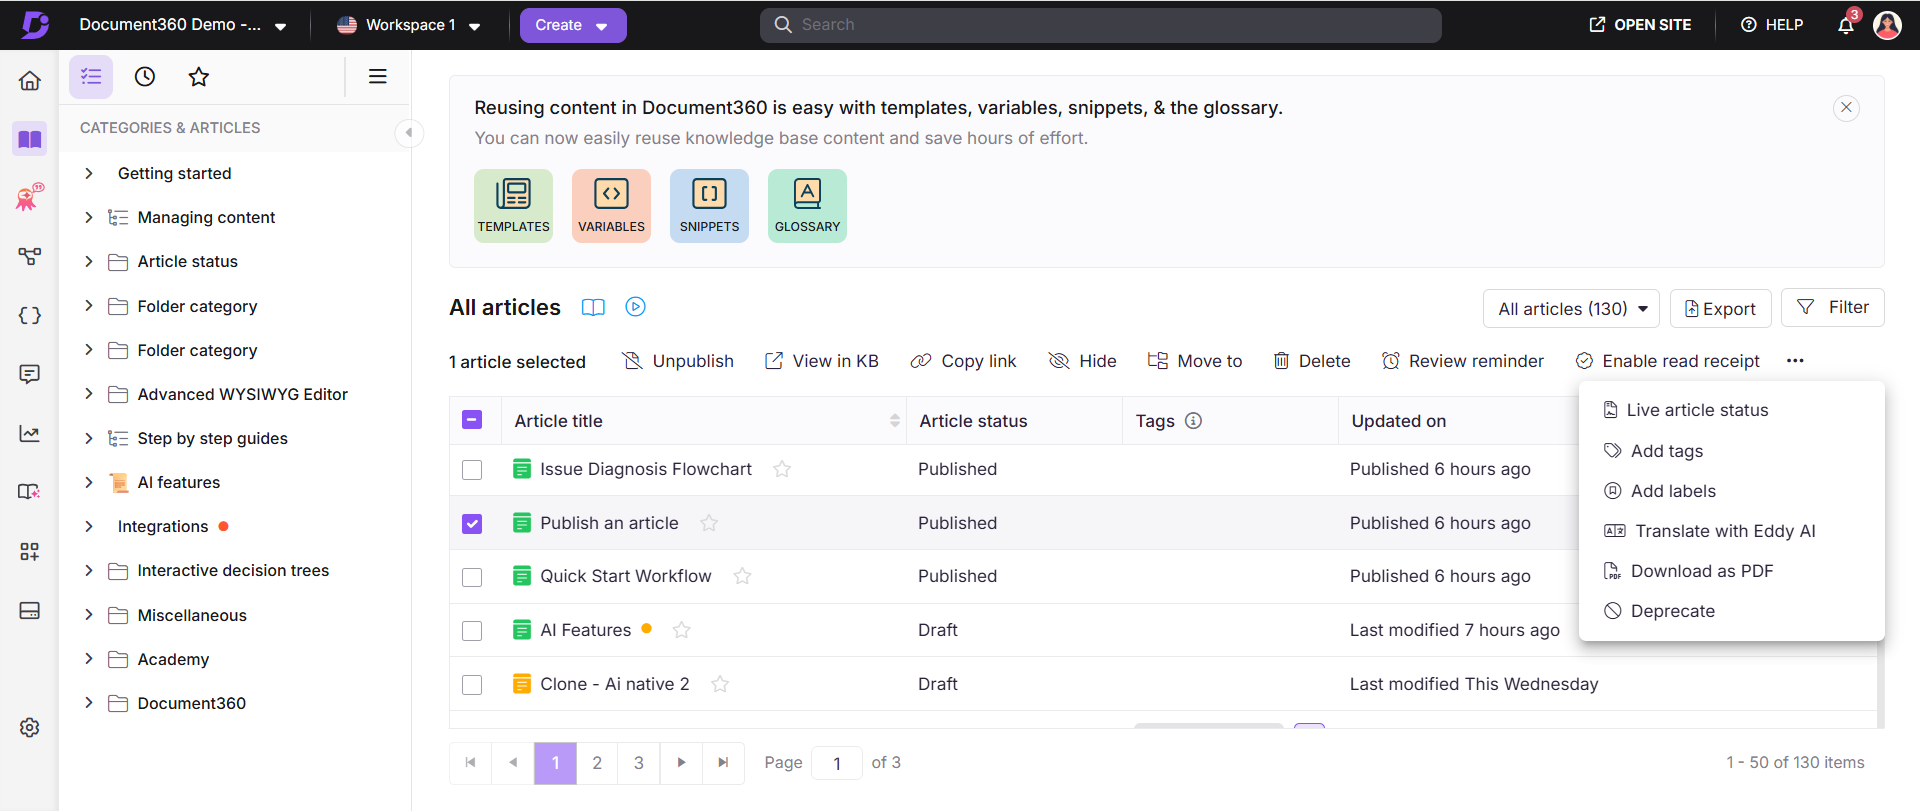Open the VARIABLES tile

(x=611, y=206)
